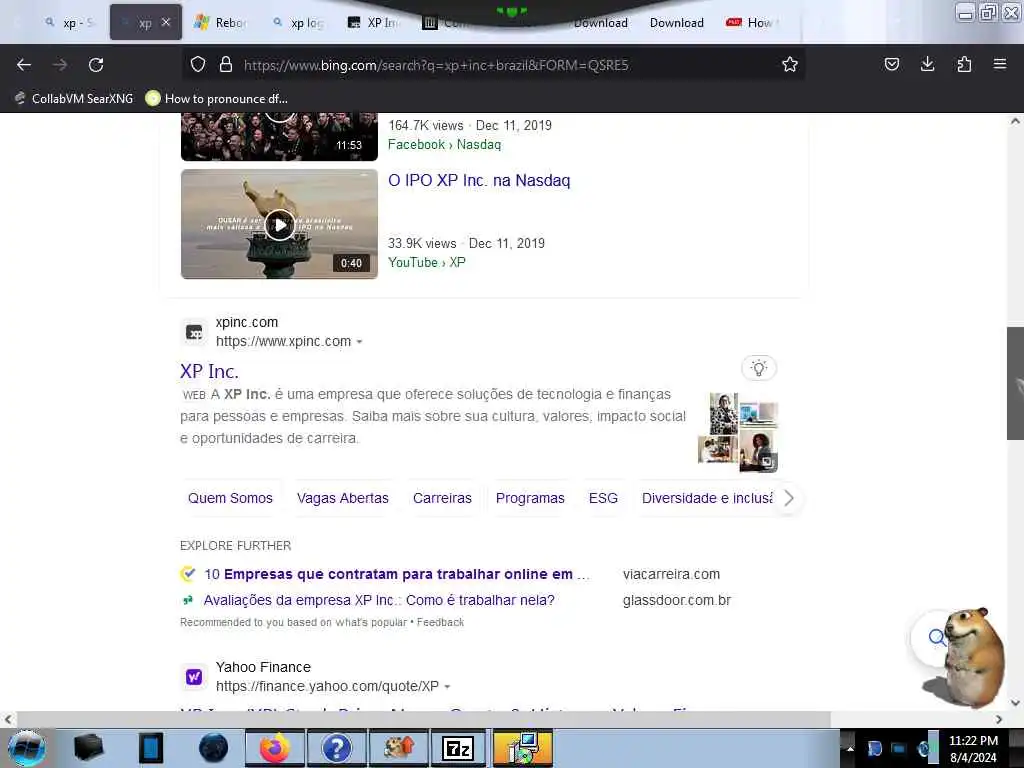
Task: Open the Firefox downloads panel
Action: point(927,64)
